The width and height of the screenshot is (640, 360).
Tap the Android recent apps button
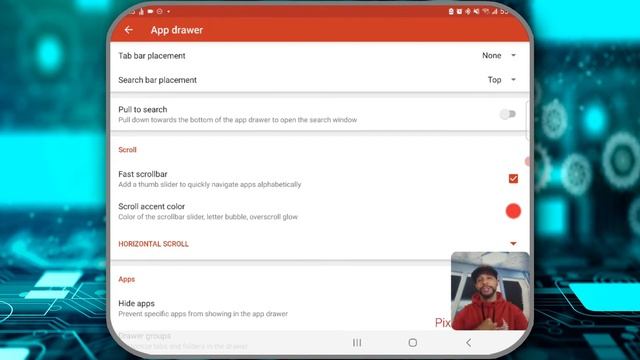pyautogui.click(x=357, y=343)
